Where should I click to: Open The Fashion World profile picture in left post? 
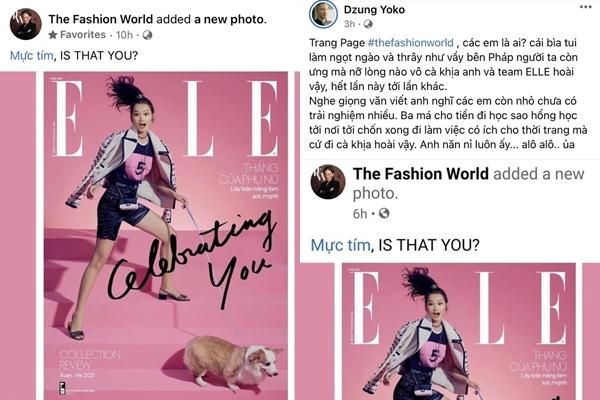pyautogui.click(x=26, y=24)
